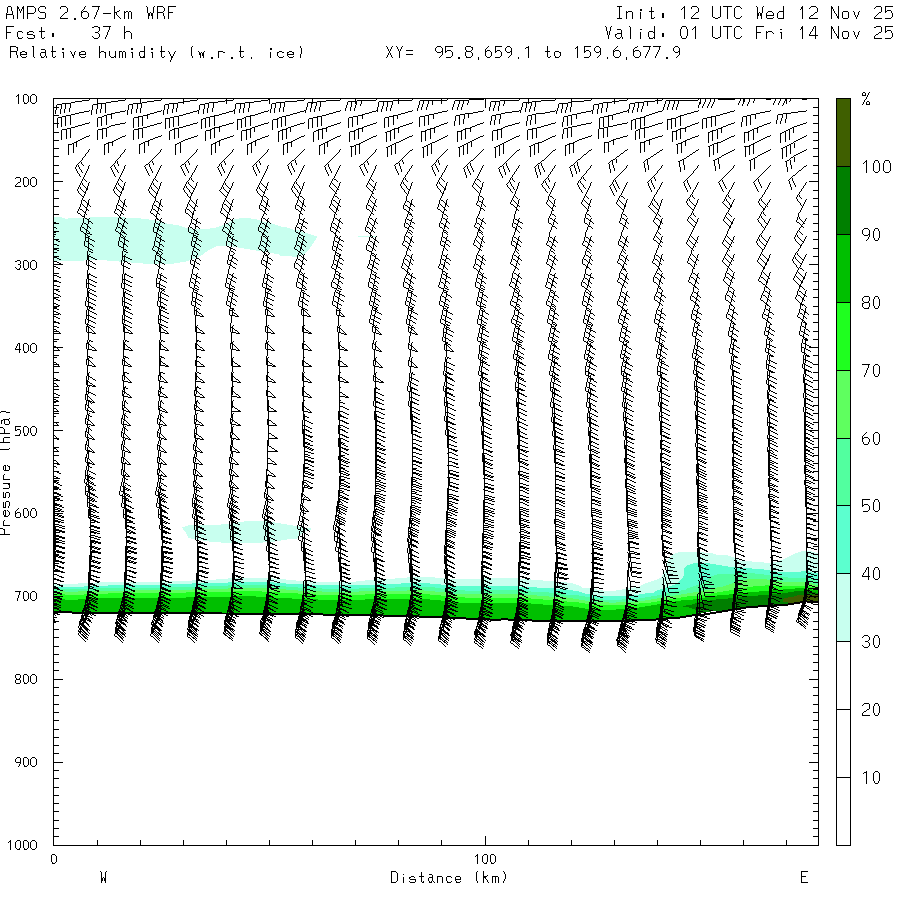Click the 600 hPa pressure axis label
This screenshot has width=900, height=900.
click(x=26, y=514)
